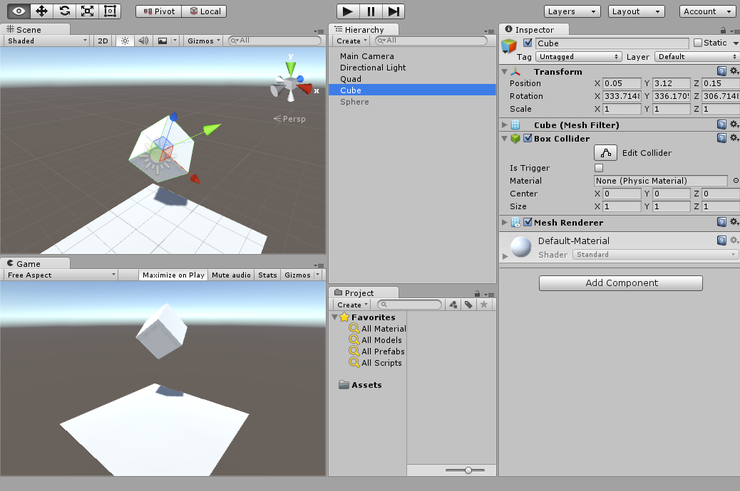The image size is (740, 491).
Task: Collapse the Favorites tree
Action: pyautogui.click(x=335, y=317)
